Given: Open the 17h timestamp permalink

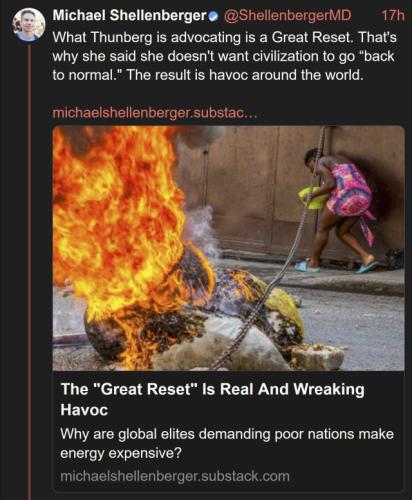Looking at the screenshot, I should tap(393, 15).
